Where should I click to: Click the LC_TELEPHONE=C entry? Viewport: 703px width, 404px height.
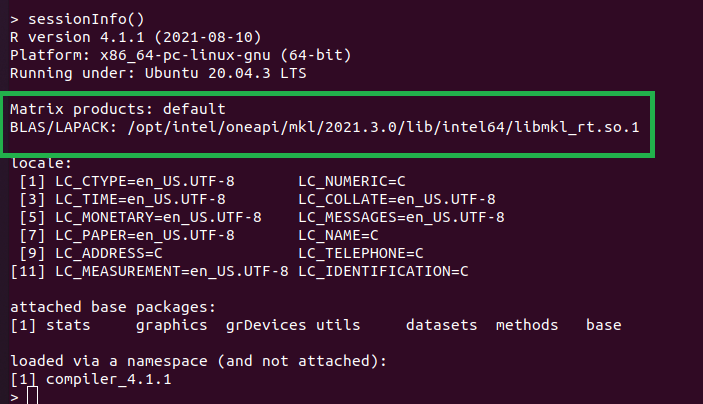[x=361, y=253]
